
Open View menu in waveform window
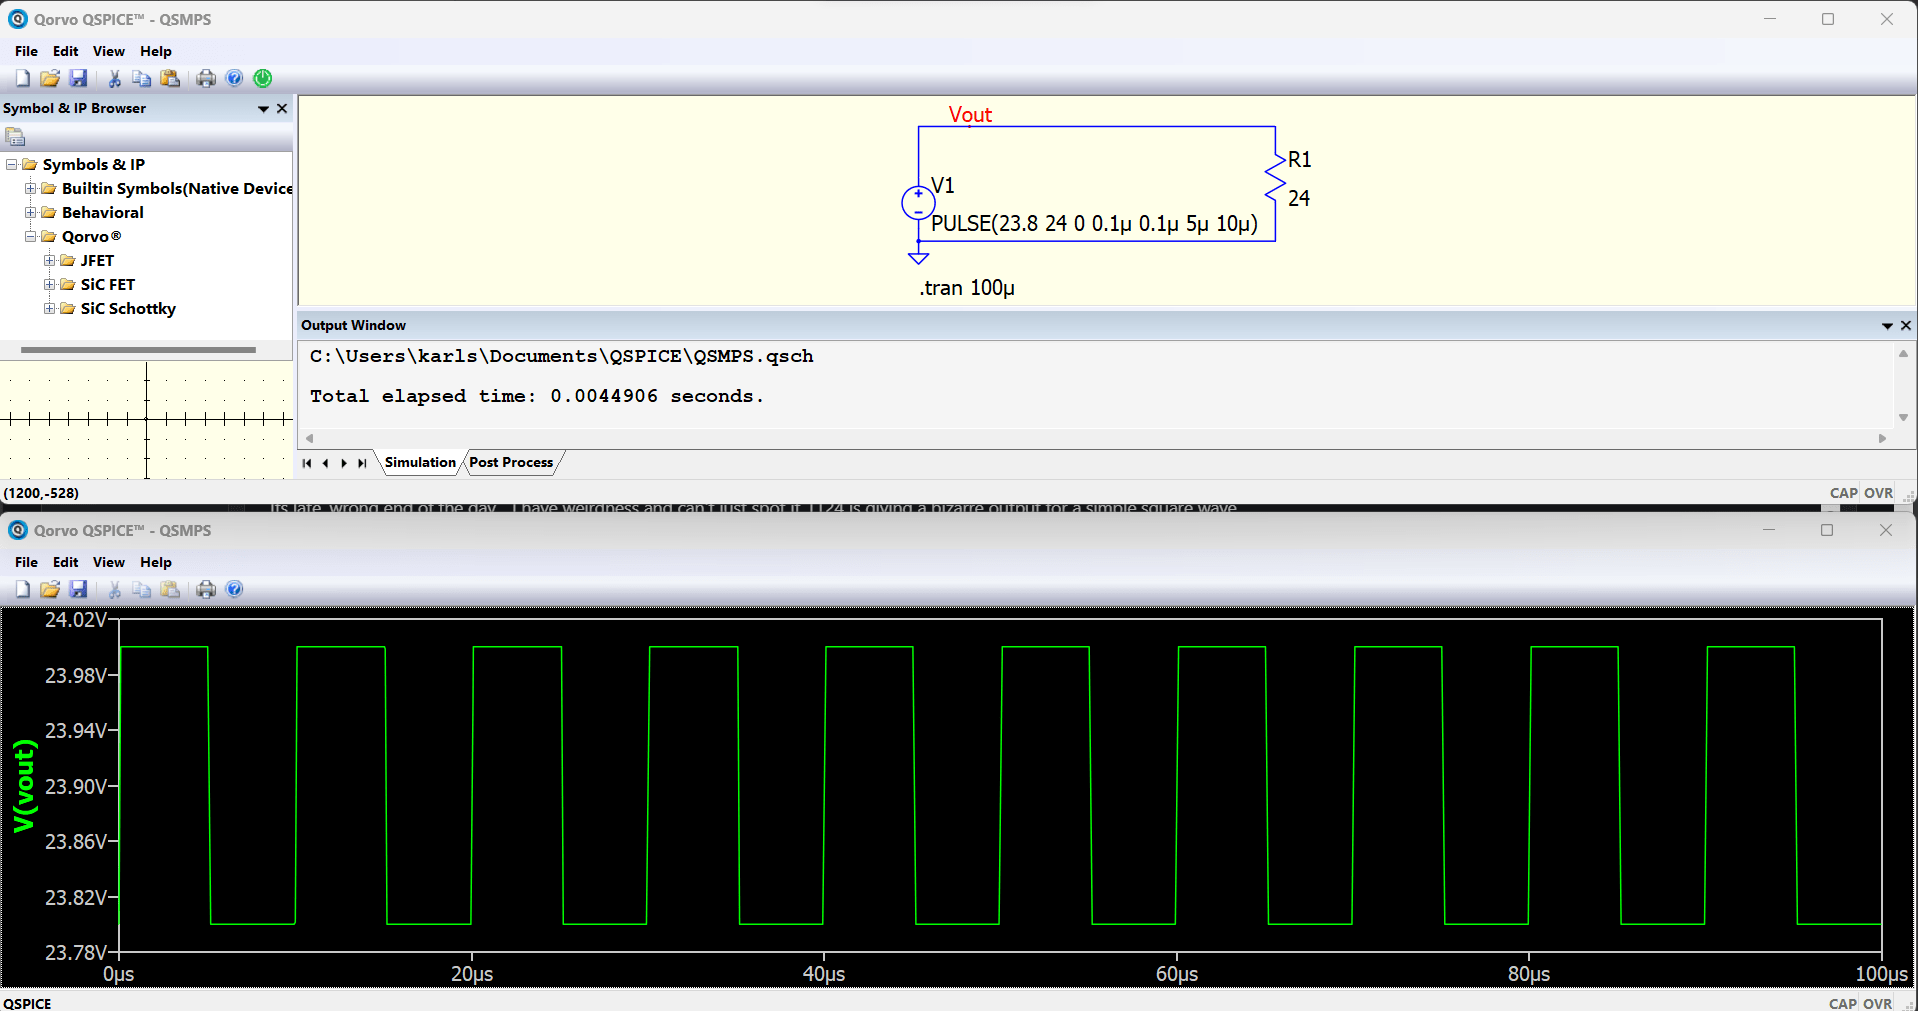pos(108,562)
